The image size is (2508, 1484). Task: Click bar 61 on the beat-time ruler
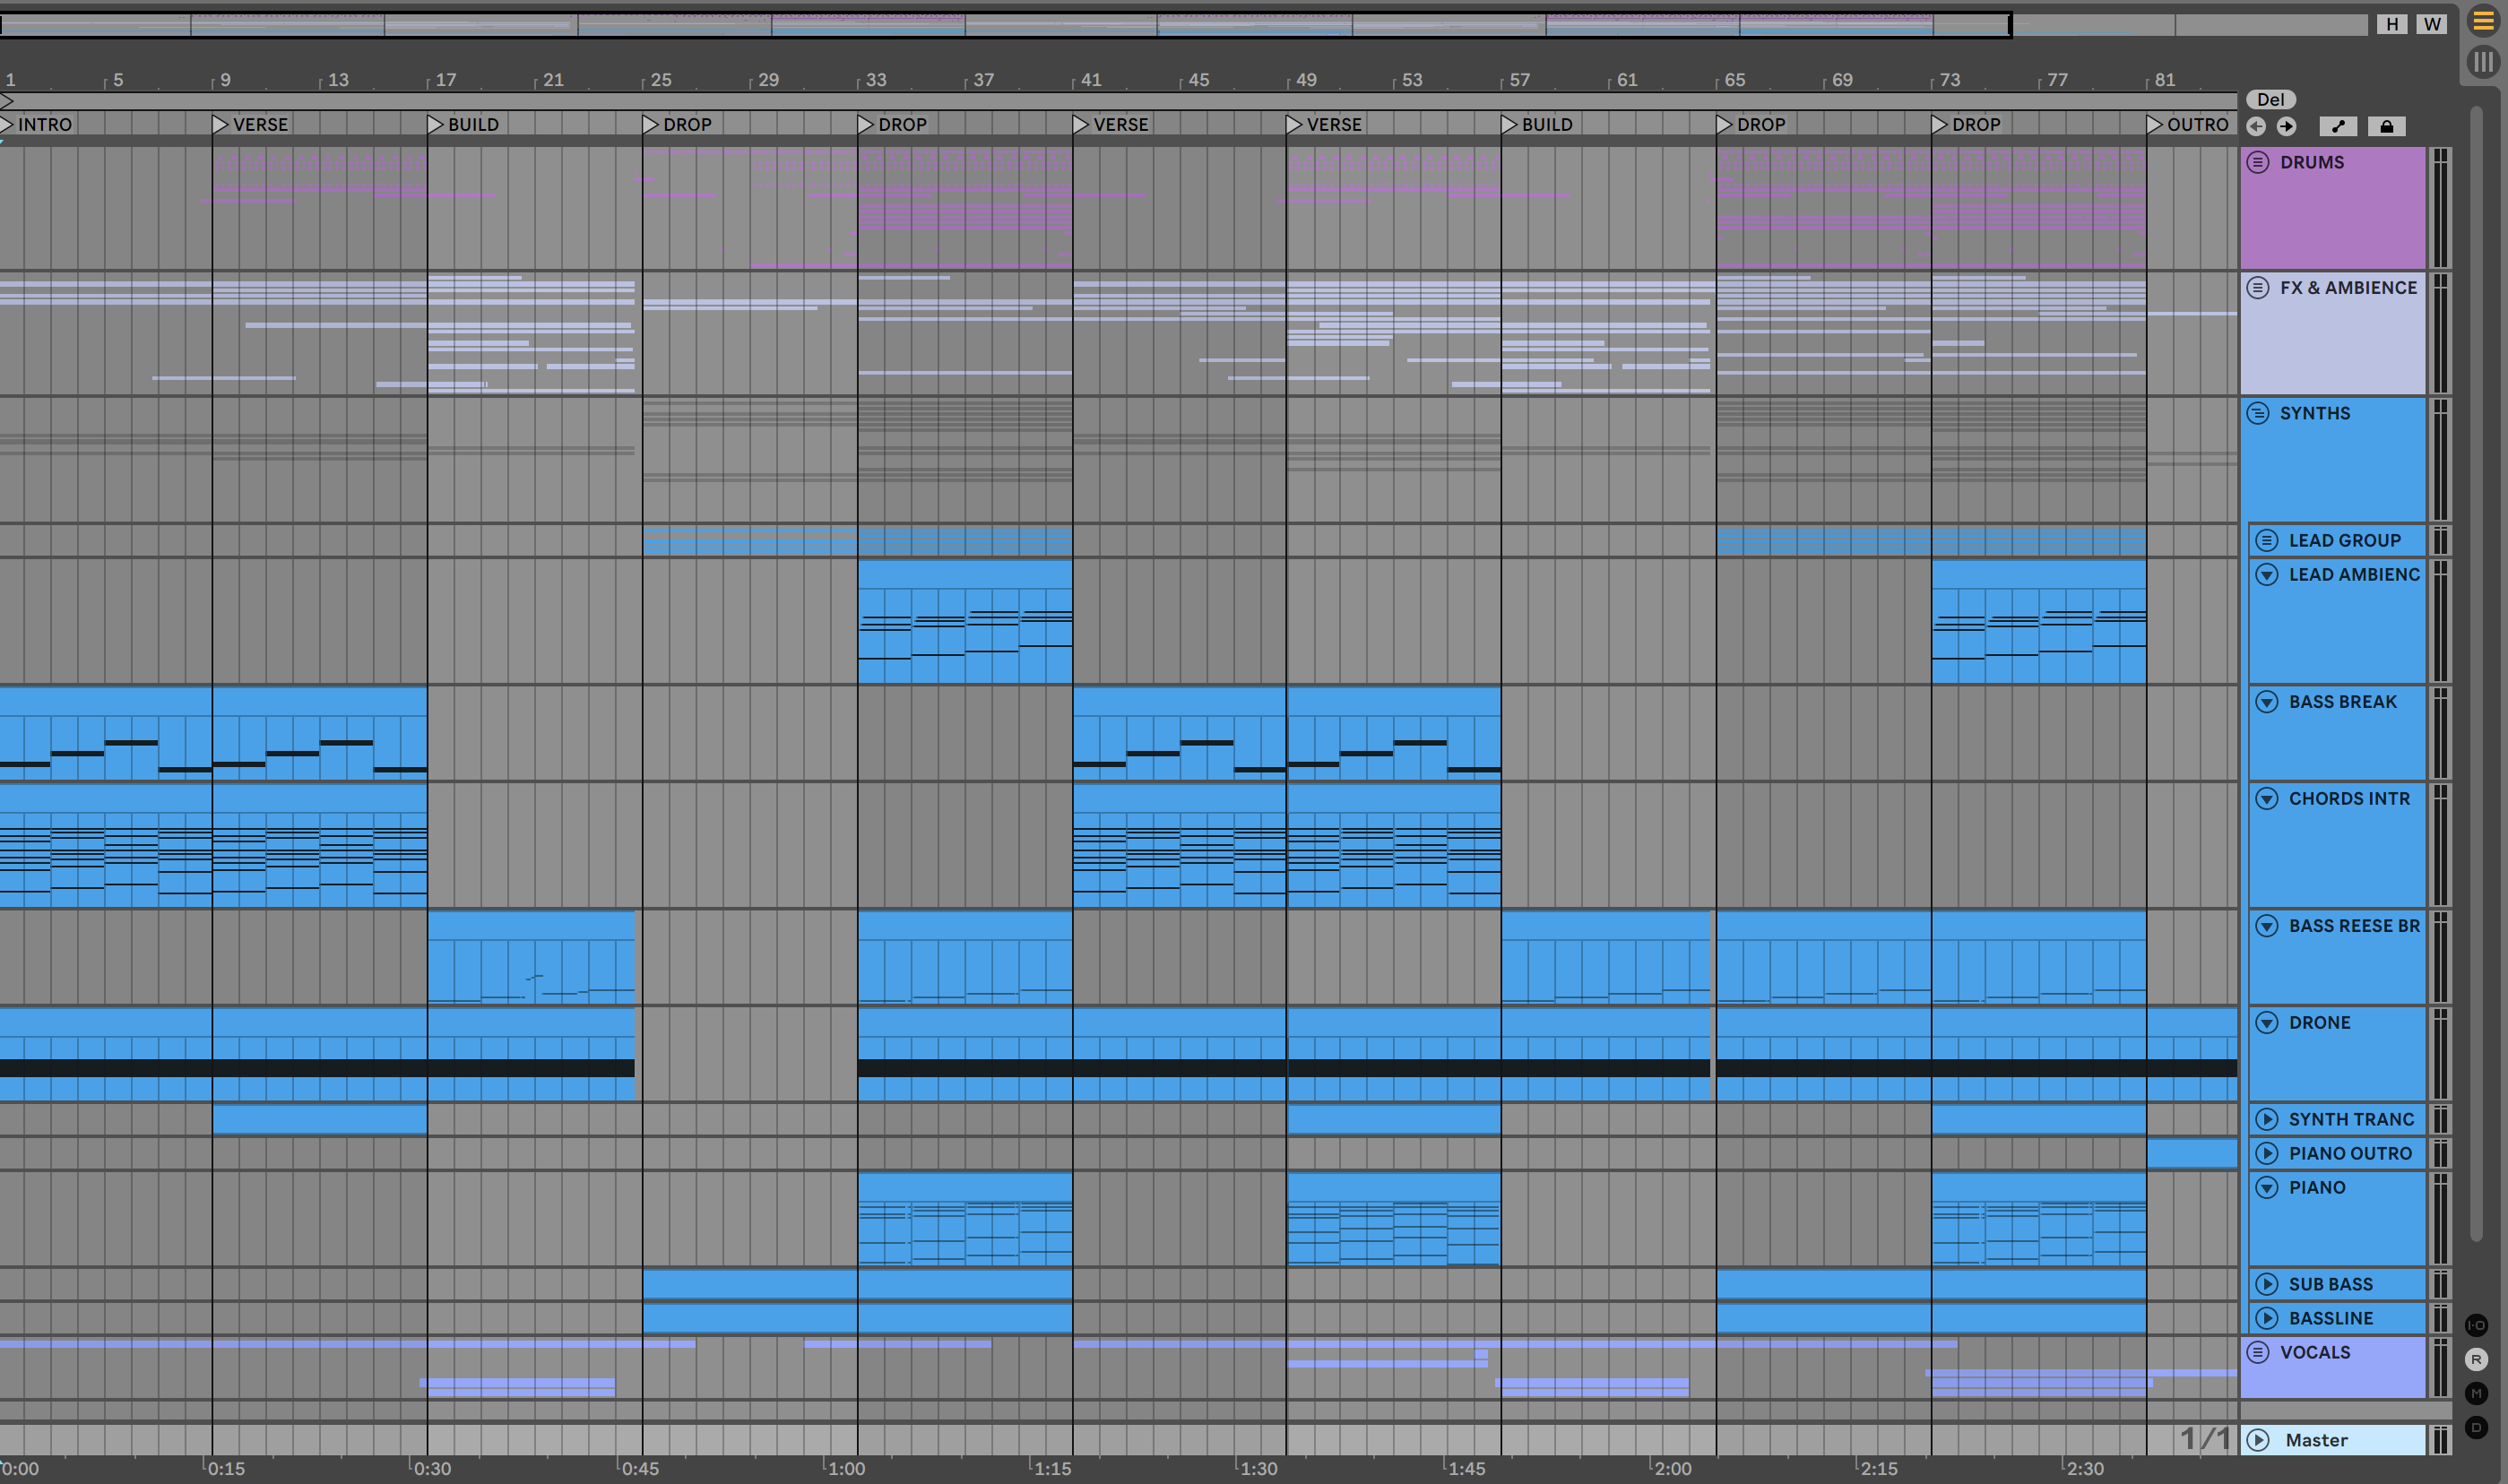[1627, 80]
